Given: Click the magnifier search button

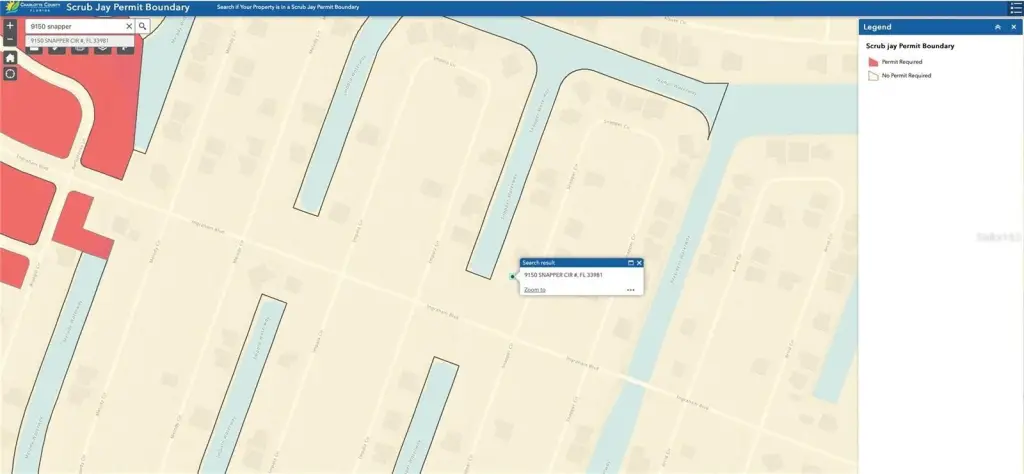Looking at the screenshot, I should (x=143, y=26).
